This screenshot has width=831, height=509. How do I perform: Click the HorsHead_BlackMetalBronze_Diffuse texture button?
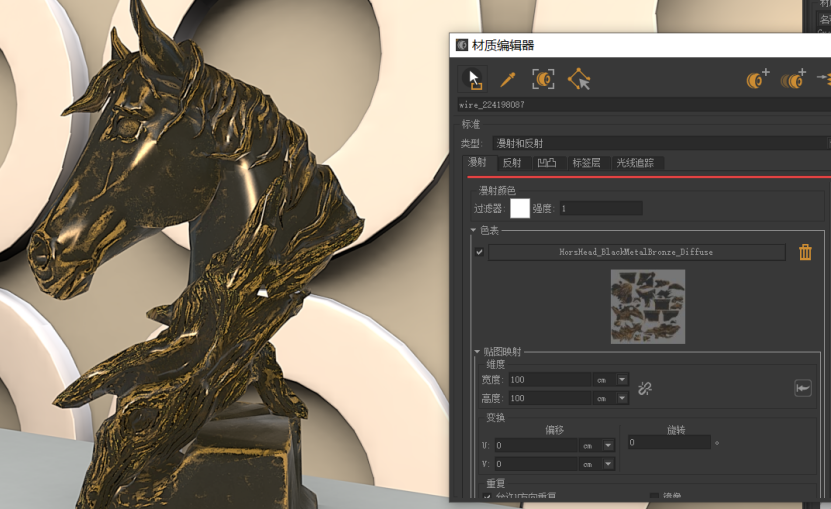click(x=636, y=253)
